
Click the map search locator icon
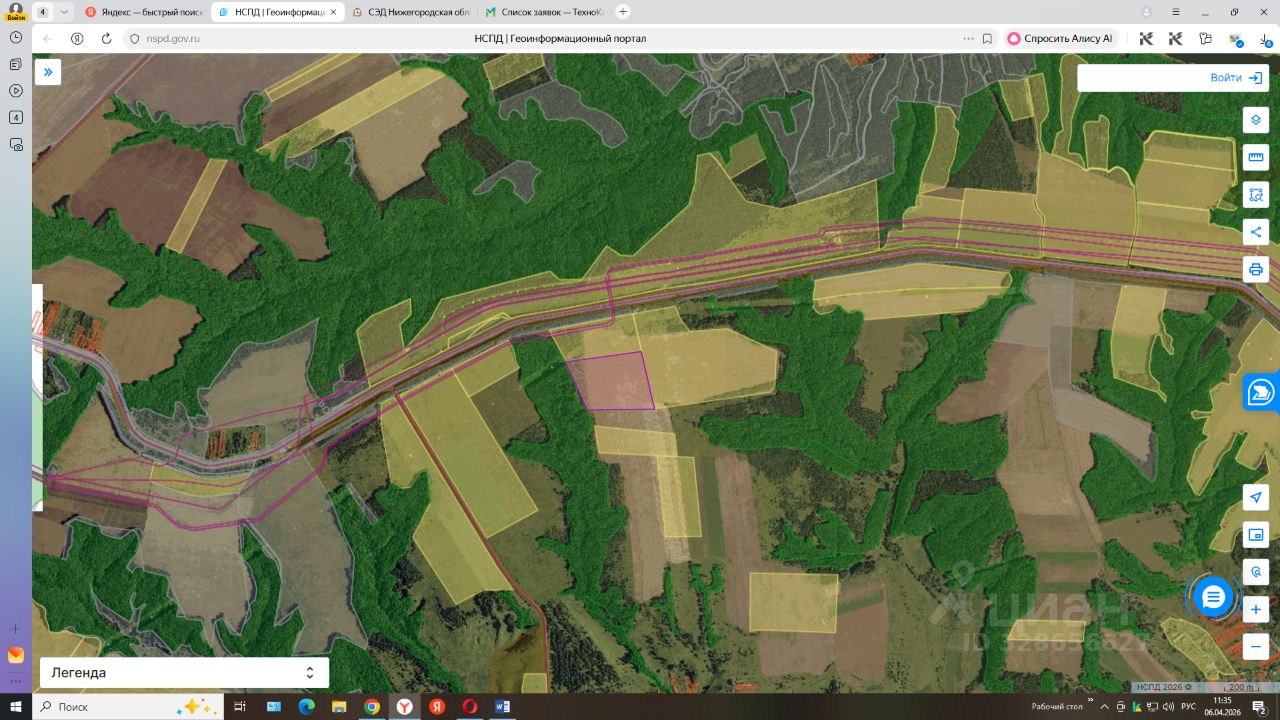1256,572
